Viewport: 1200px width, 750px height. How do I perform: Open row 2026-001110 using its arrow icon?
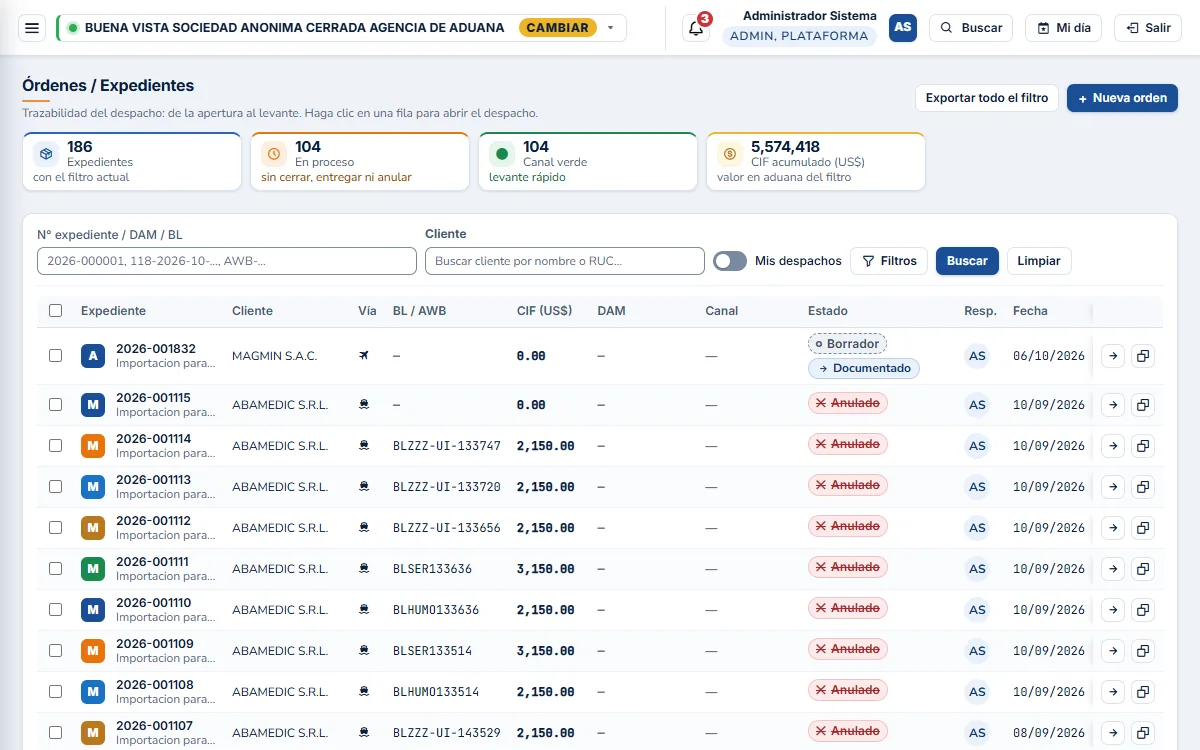pos(1113,610)
